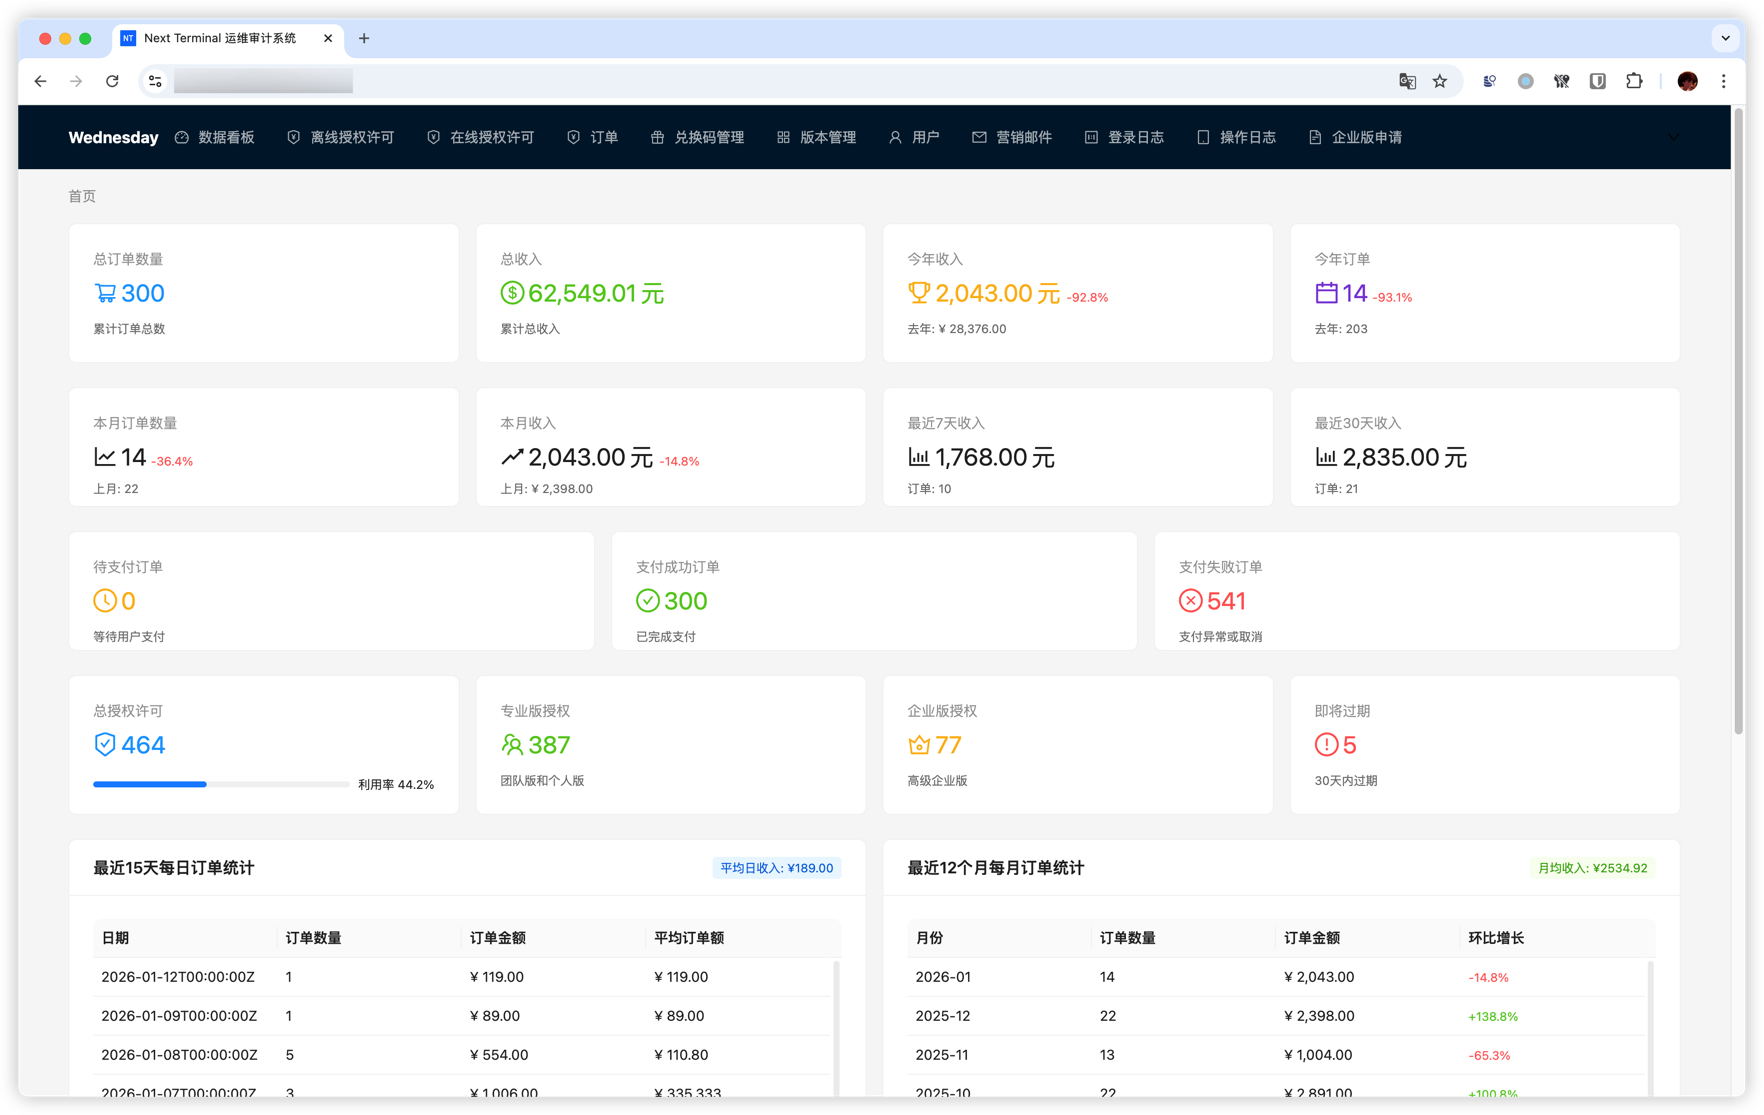Click the clock icon in 待支付订单 card

coord(105,601)
